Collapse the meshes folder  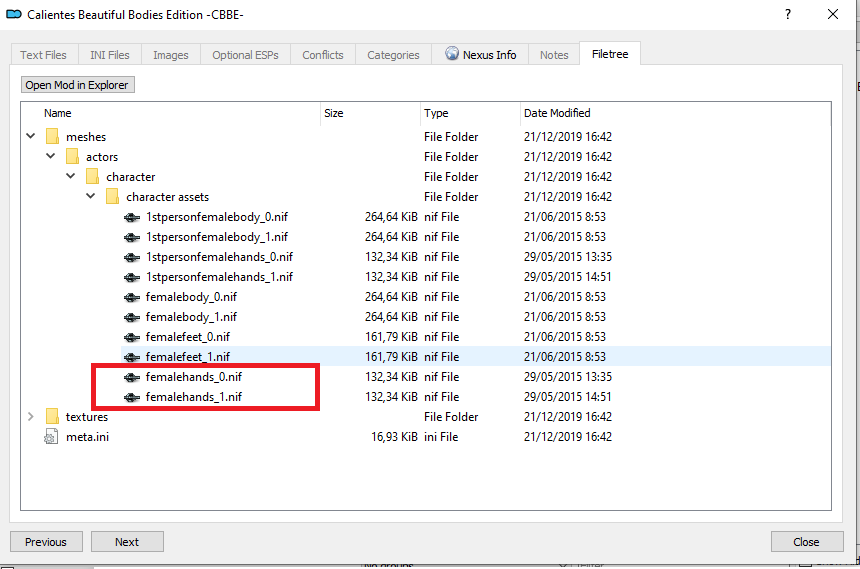click(31, 136)
